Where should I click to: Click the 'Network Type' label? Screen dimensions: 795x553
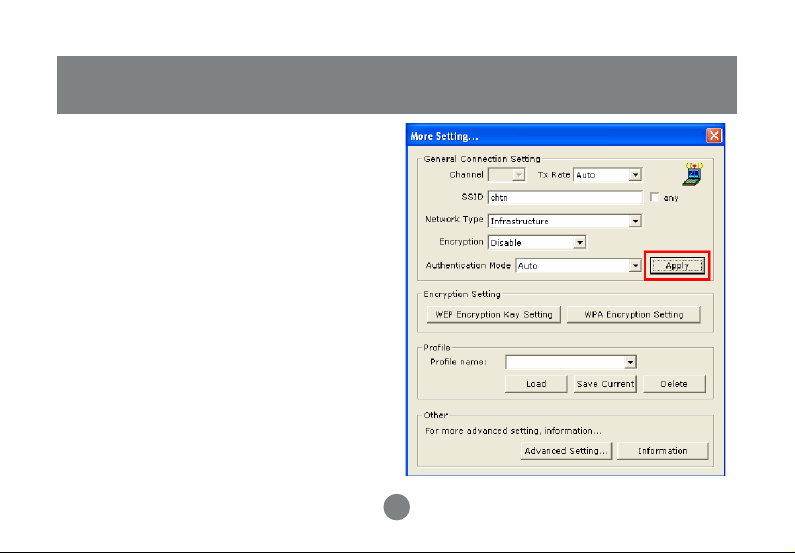coord(454,219)
